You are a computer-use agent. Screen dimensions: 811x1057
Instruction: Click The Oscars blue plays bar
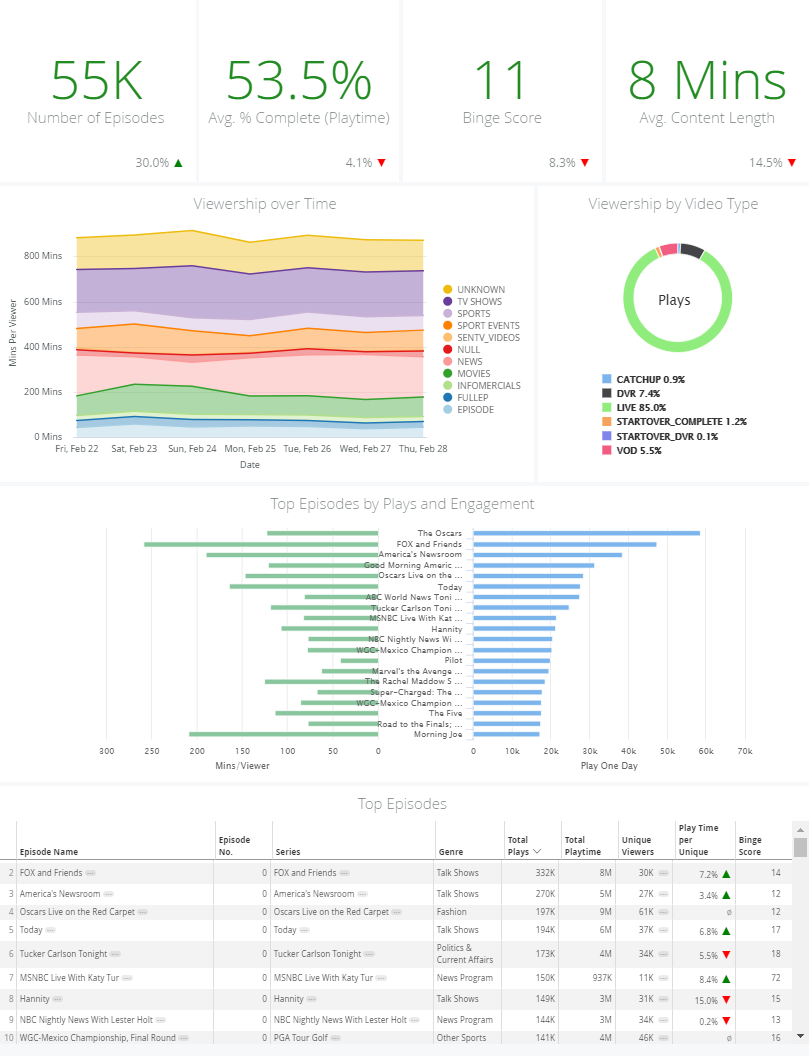pos(587,533)
